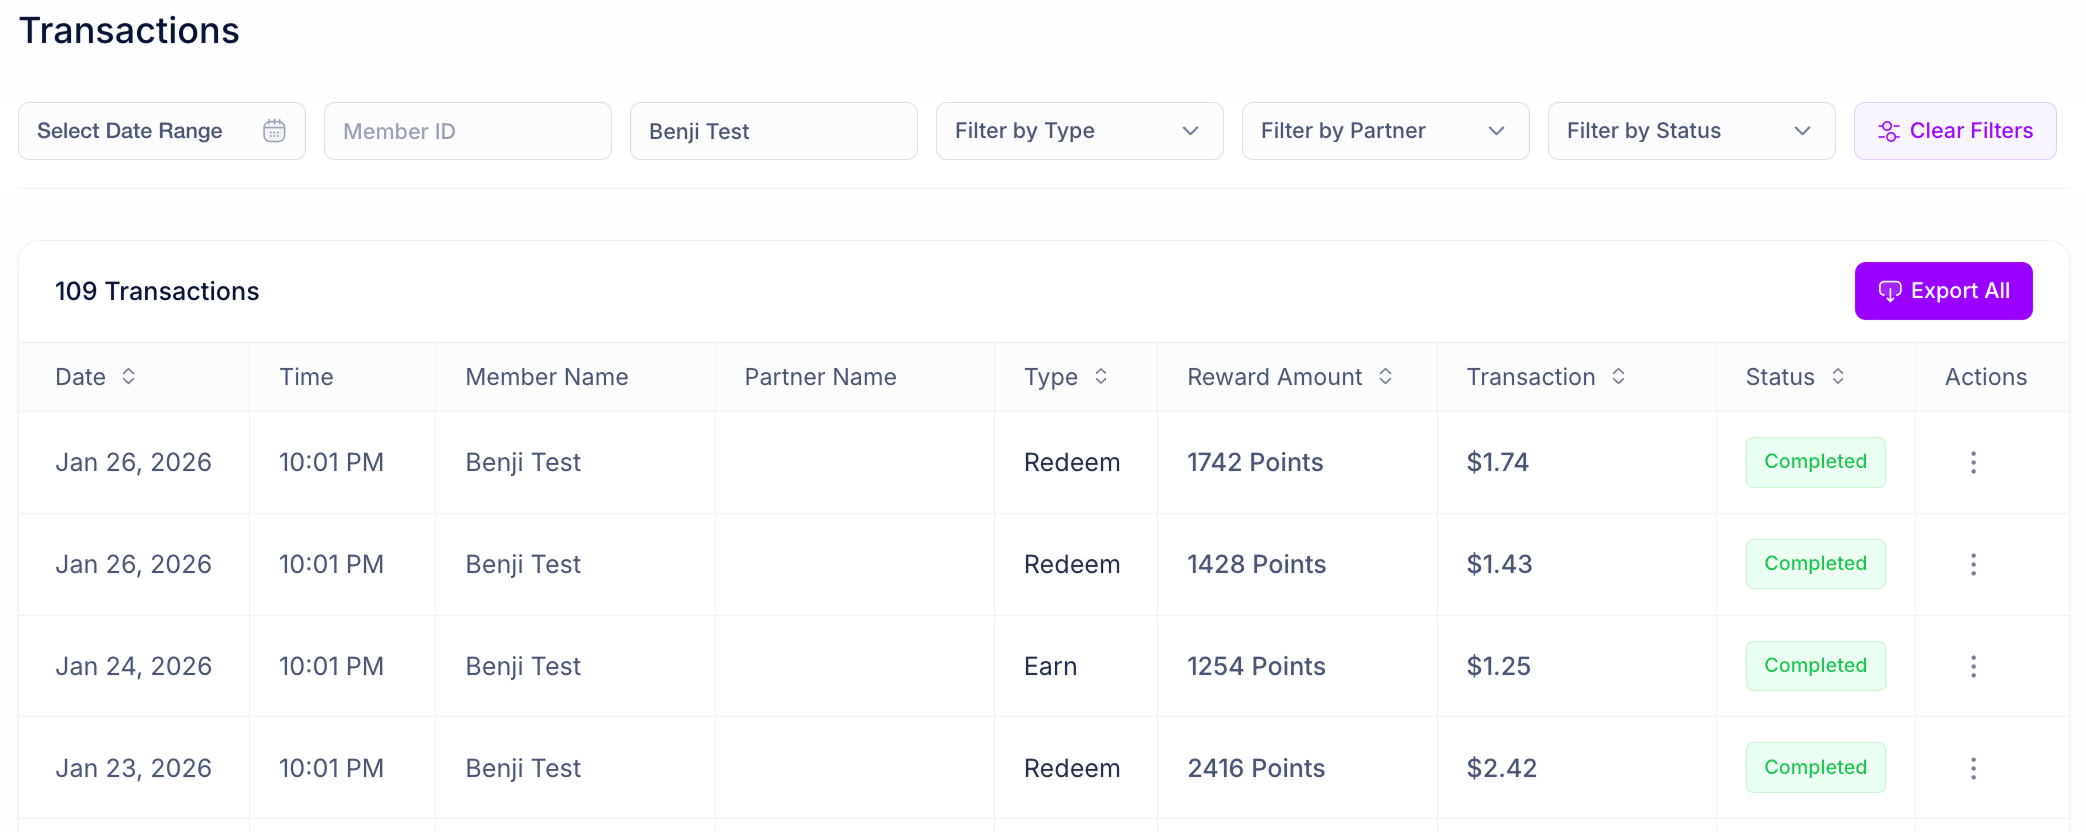Click the Benji Test name filter field
The width and height of the screenshot is (2086, 832).
(x=773, y=131)
